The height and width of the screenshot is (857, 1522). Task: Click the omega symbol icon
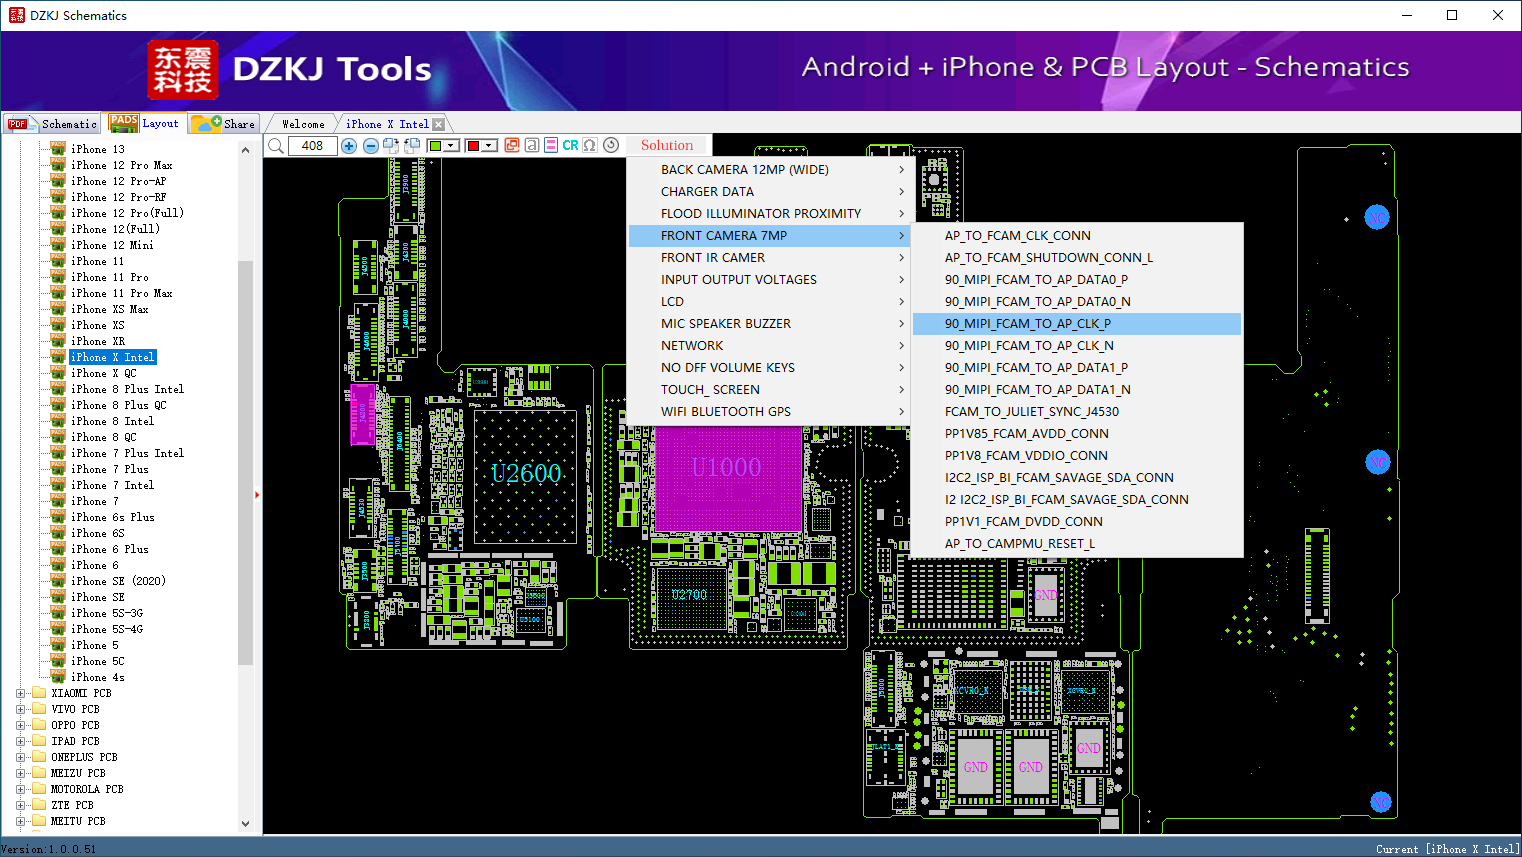tap(590, 145)
